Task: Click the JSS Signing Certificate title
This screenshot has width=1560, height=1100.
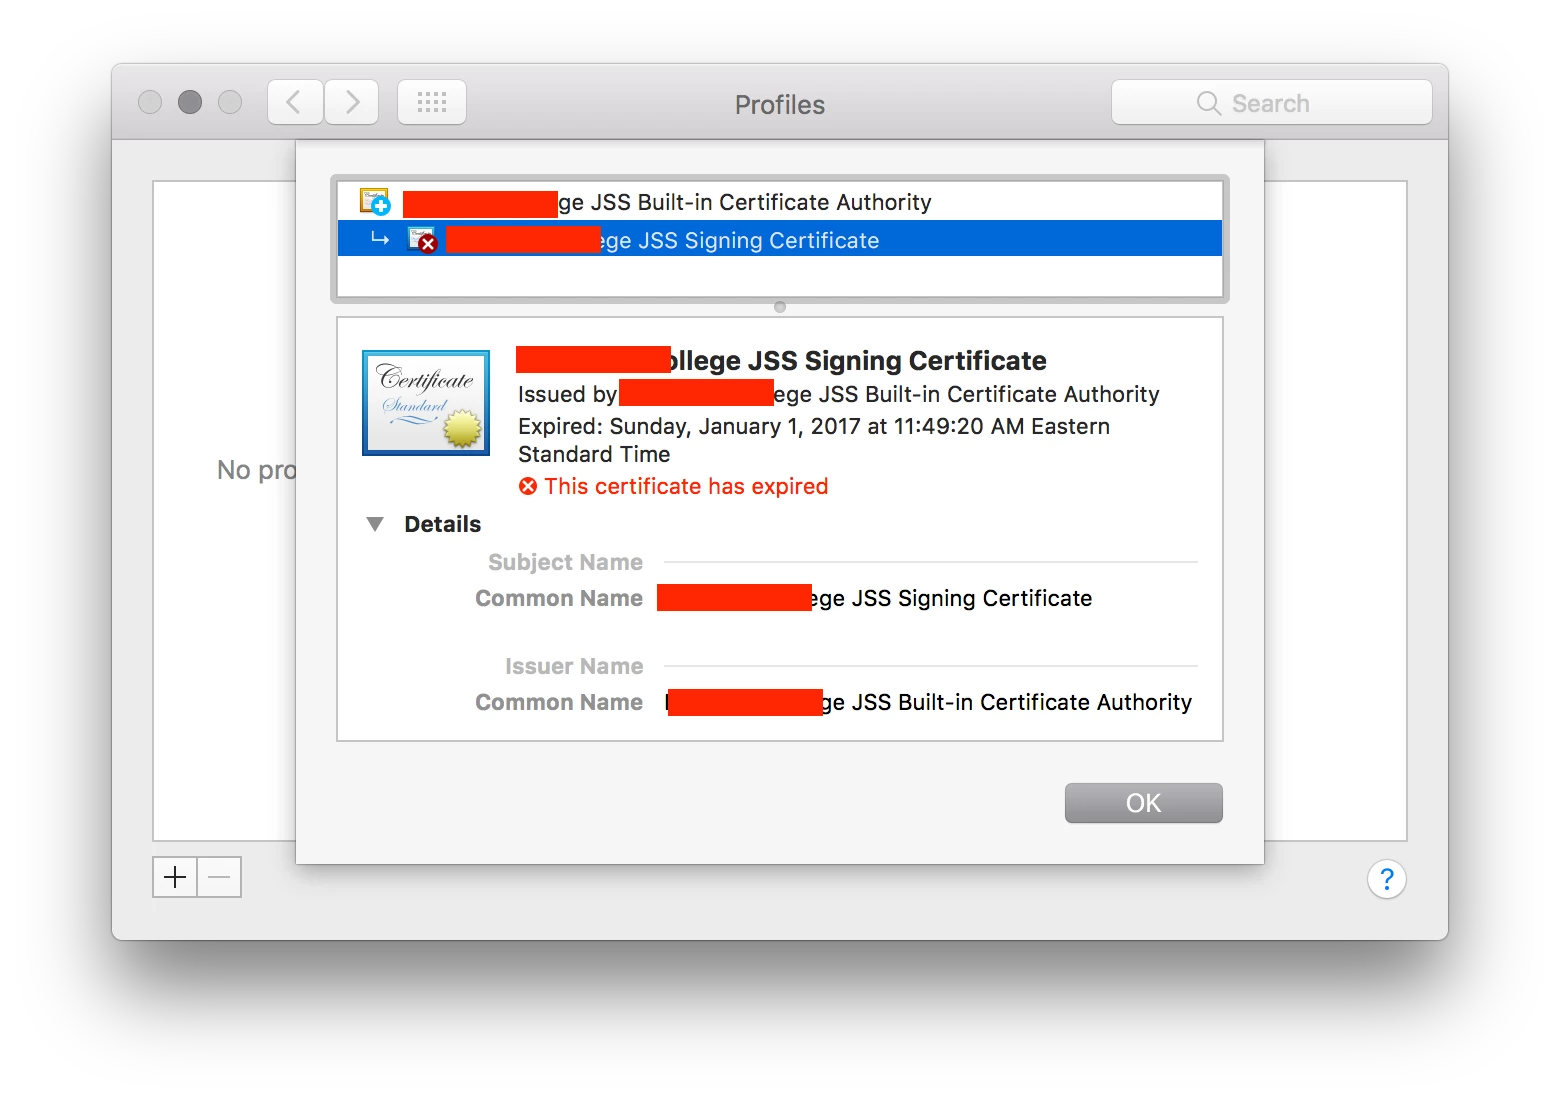Action: tap(781, 360)
